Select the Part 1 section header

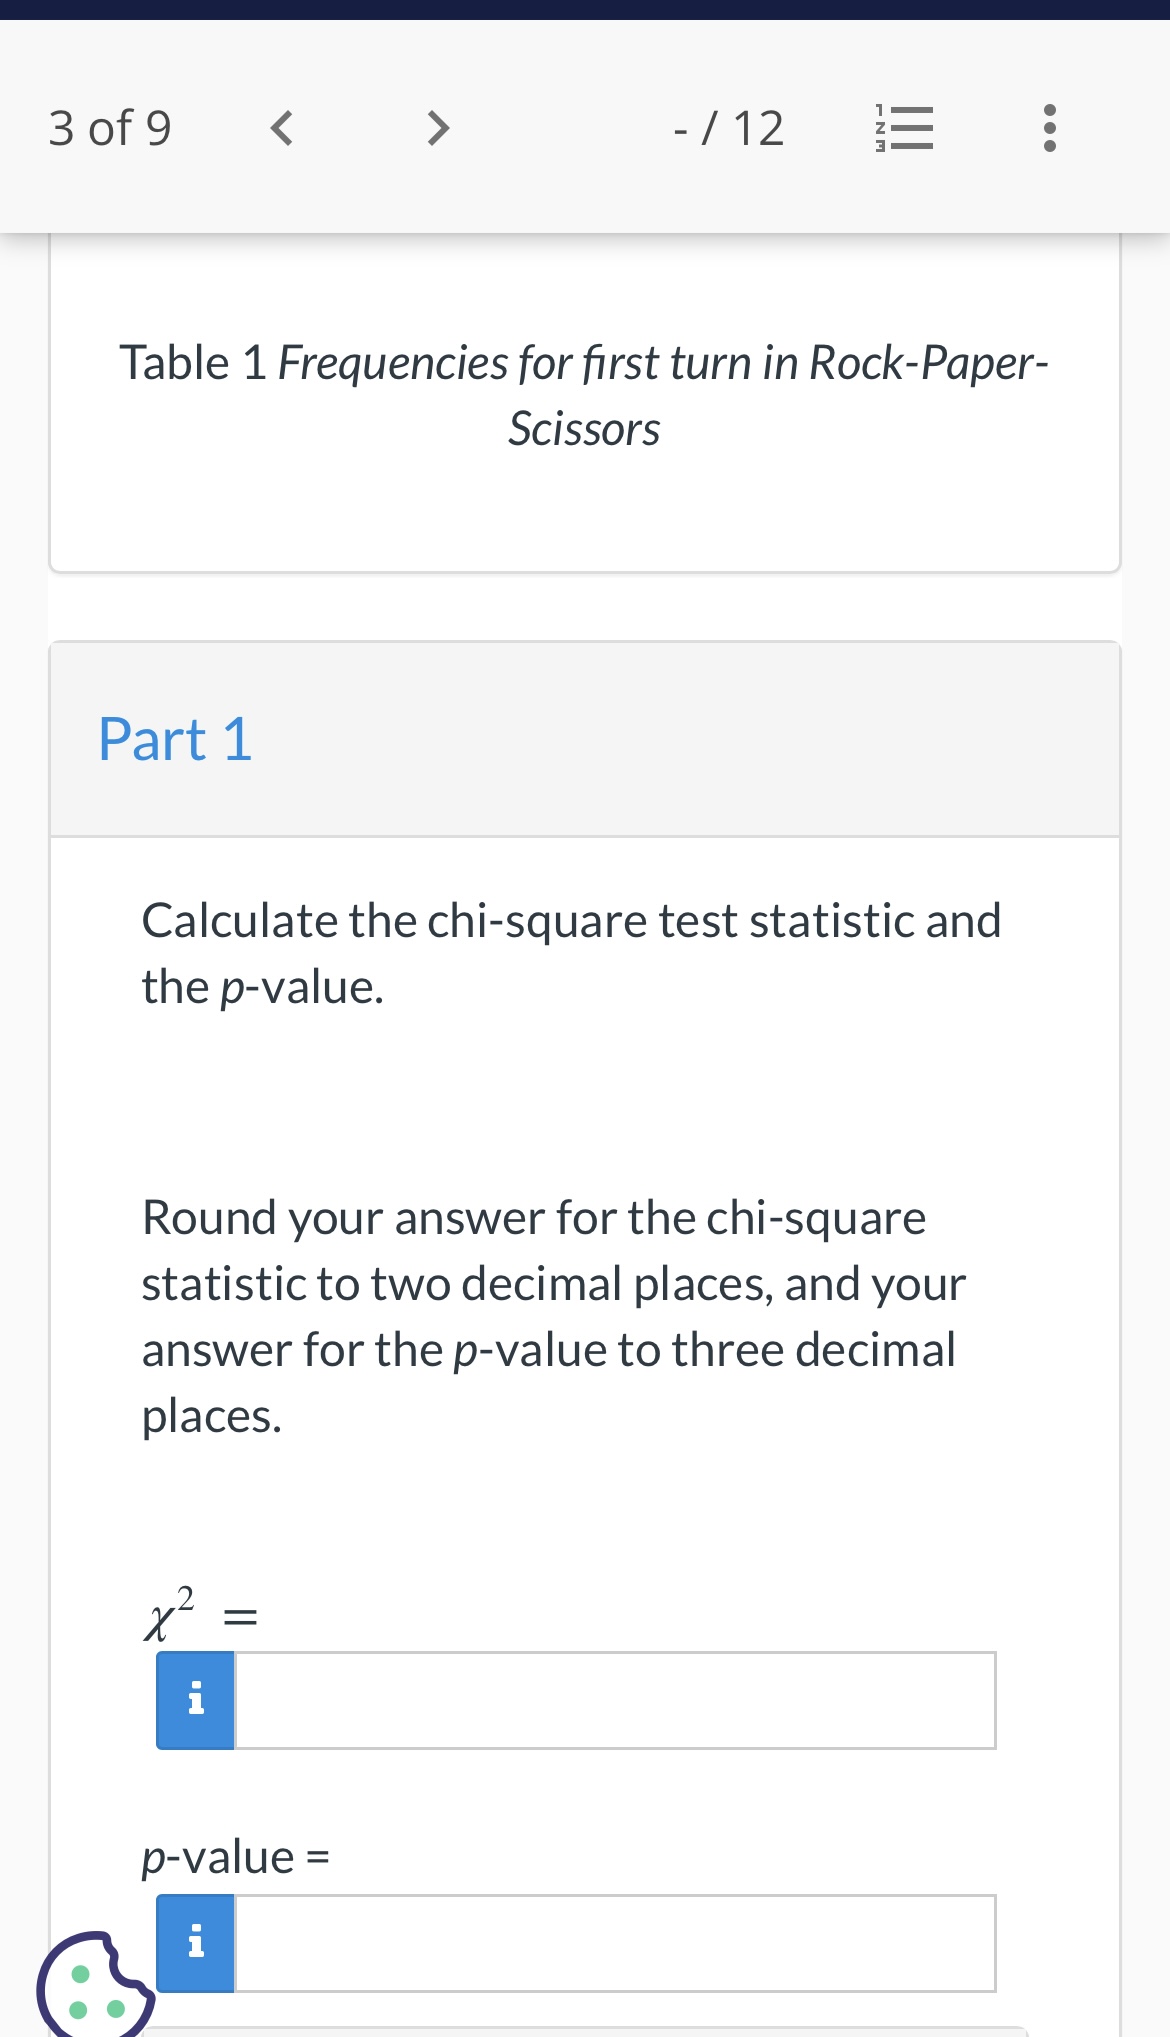point(175,740)
